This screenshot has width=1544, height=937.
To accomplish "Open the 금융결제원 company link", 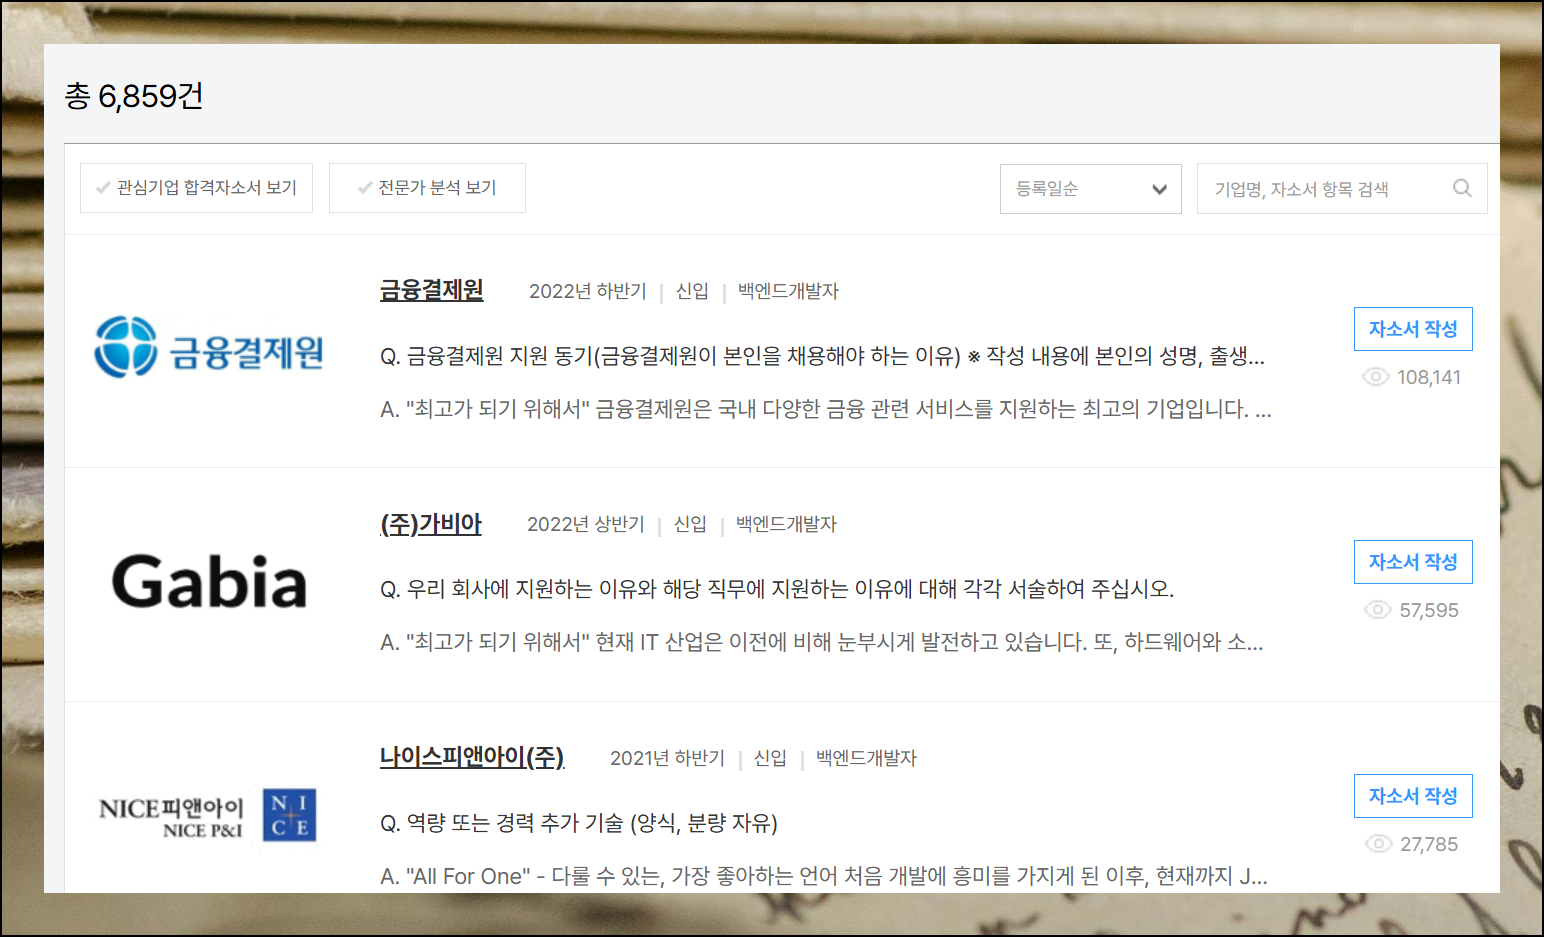I will point(432,290).
